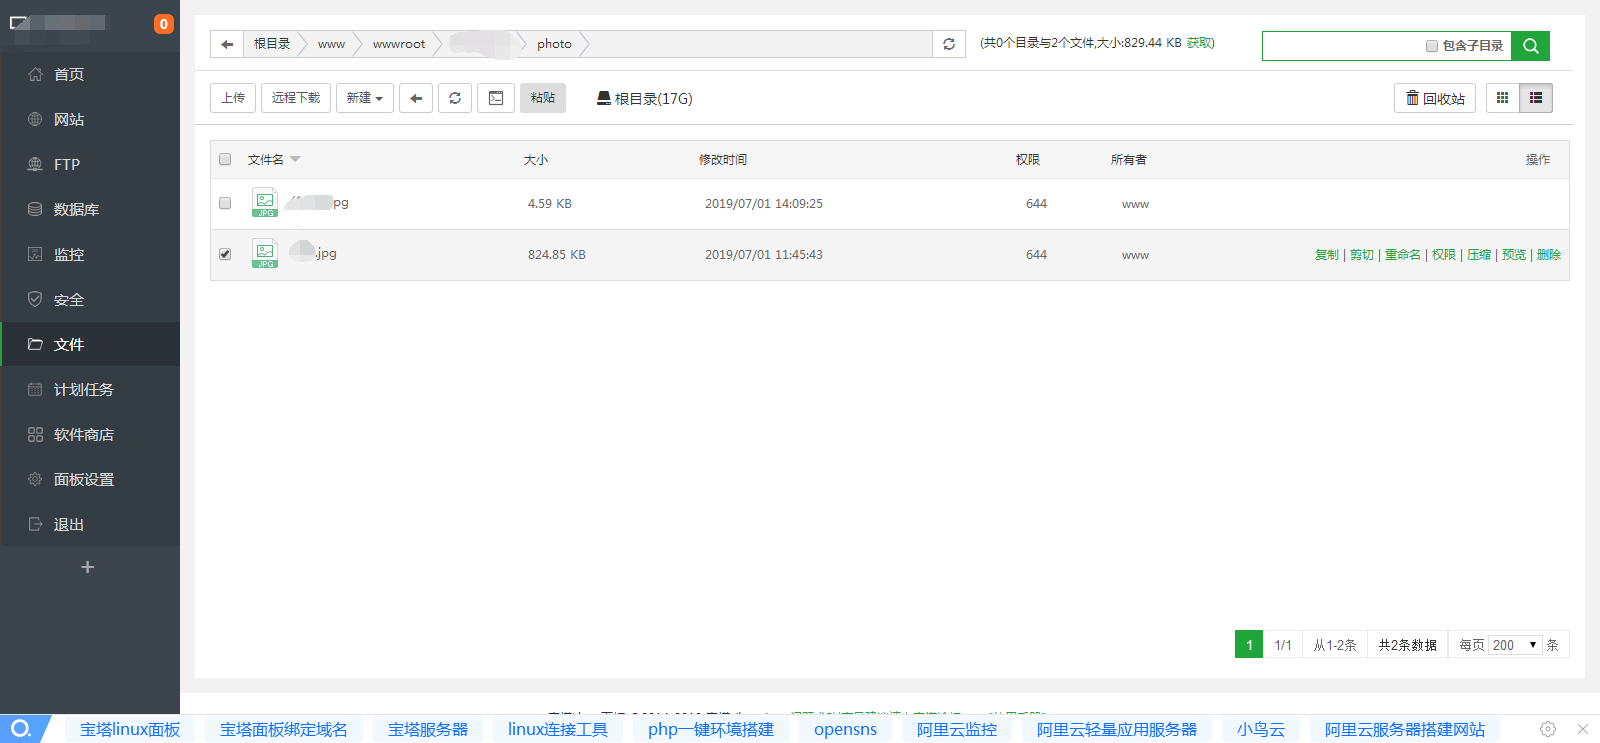The image size is (1600, 743).
Task: Switch to list view
Action: click(x=1536, y=98)
